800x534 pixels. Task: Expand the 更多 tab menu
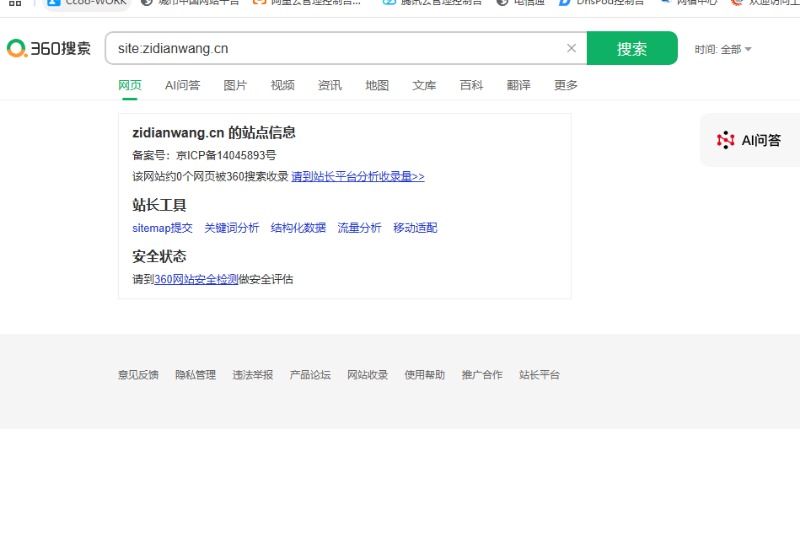pos(566,85)
